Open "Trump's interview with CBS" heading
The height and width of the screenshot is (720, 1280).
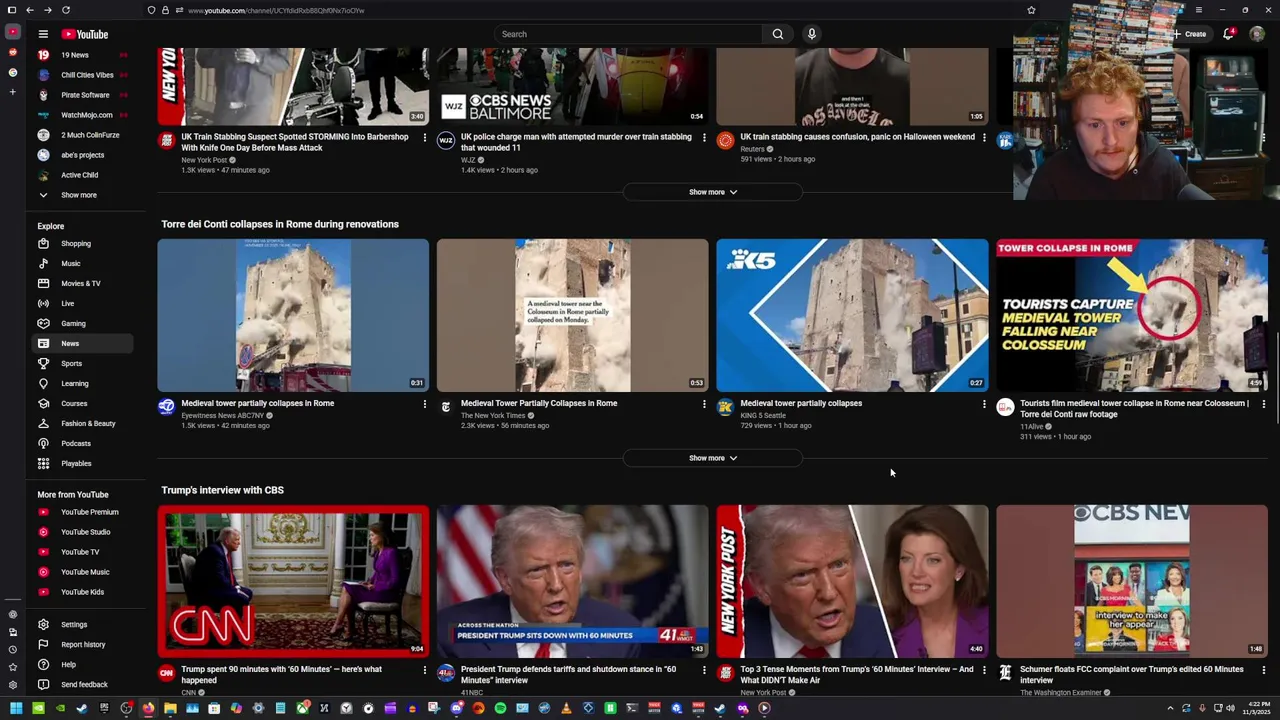tap(222, 490)
